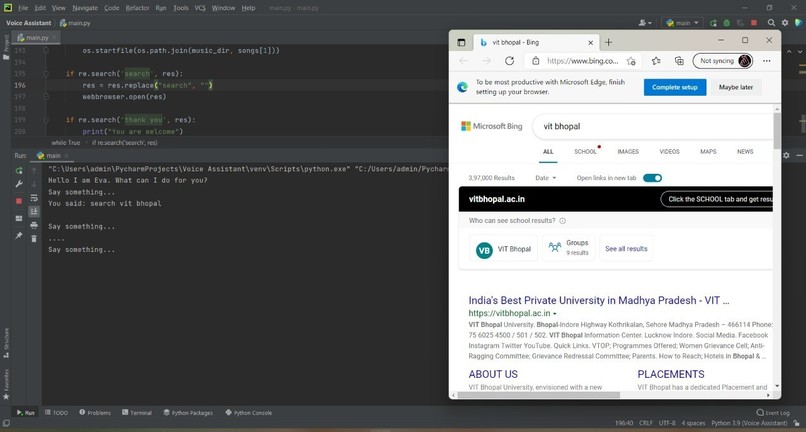Clear console output with trash icon
Screen dimensions: 806x432
tap(34, 239)
